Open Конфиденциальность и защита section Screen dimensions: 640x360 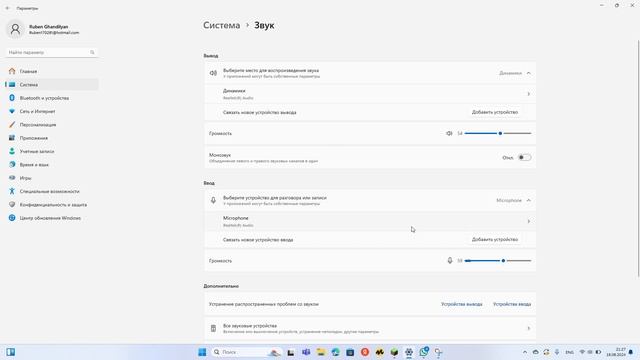[x=53, y=205]
